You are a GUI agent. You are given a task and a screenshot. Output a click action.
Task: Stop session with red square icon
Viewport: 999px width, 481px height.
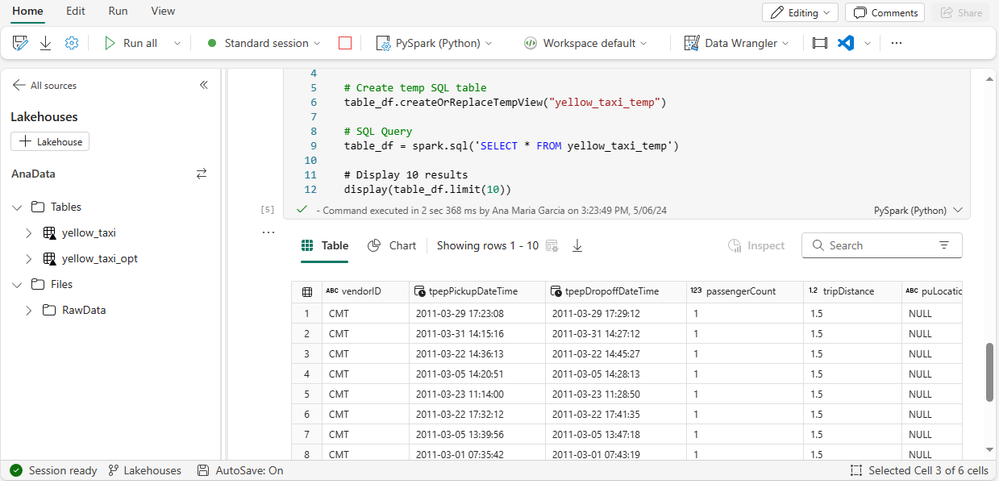(345, 43)
